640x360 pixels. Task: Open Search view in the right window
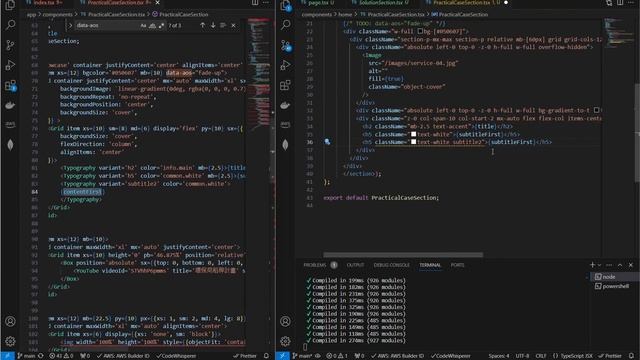(x=286, y=25)
